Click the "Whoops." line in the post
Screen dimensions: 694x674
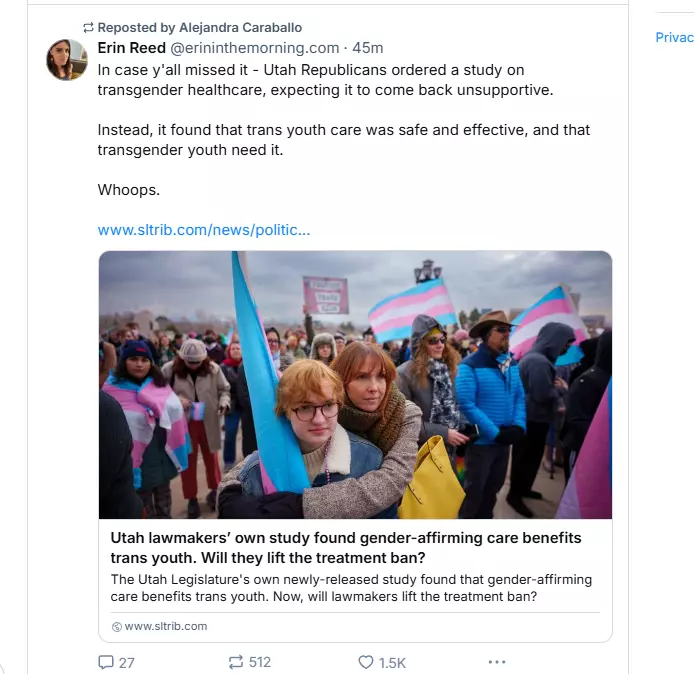coord(128,190)
